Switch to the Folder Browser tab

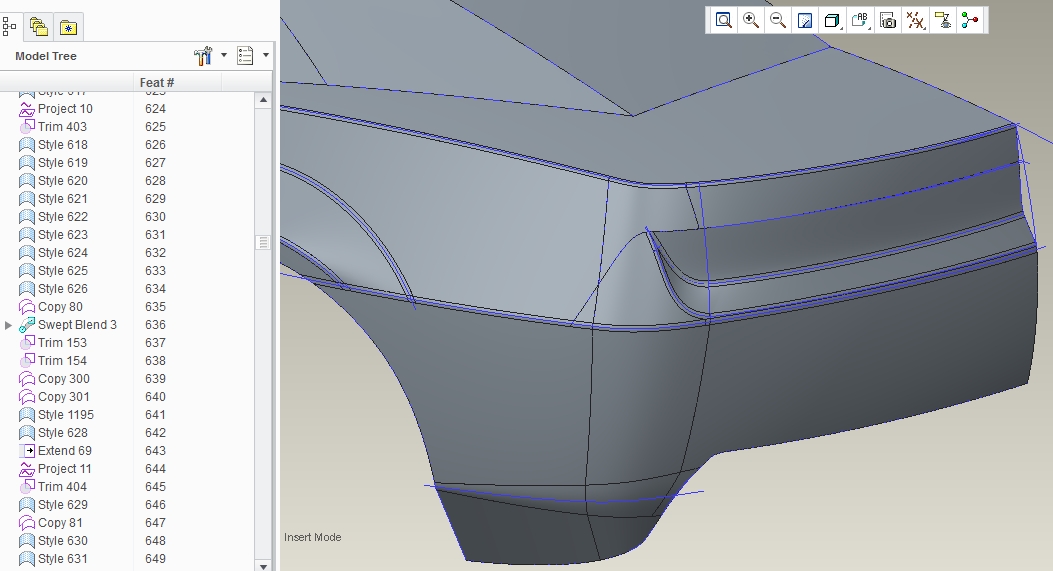[39, 26]
